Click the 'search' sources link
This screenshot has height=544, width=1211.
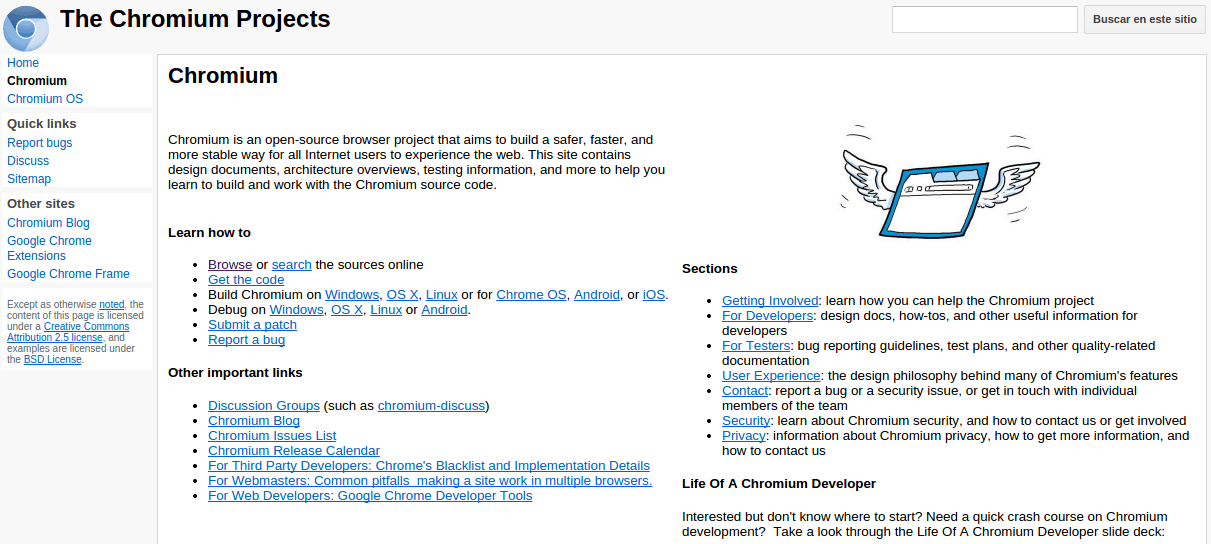[292, 265]
